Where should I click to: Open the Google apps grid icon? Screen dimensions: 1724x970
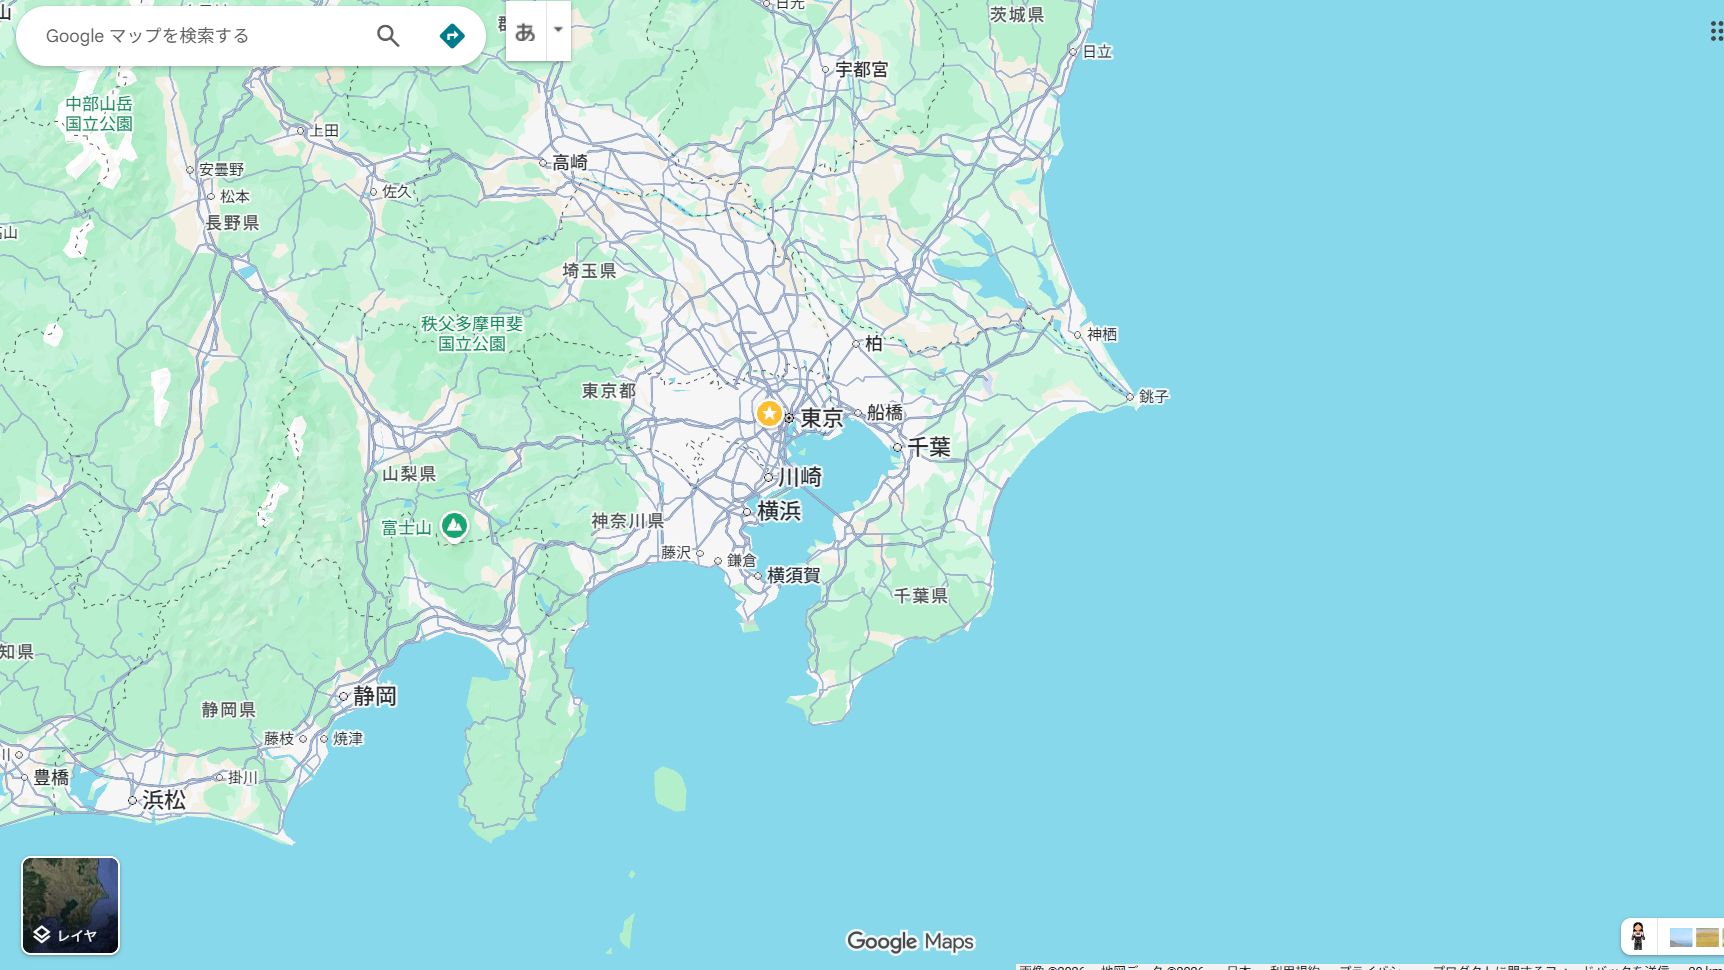1716,31
